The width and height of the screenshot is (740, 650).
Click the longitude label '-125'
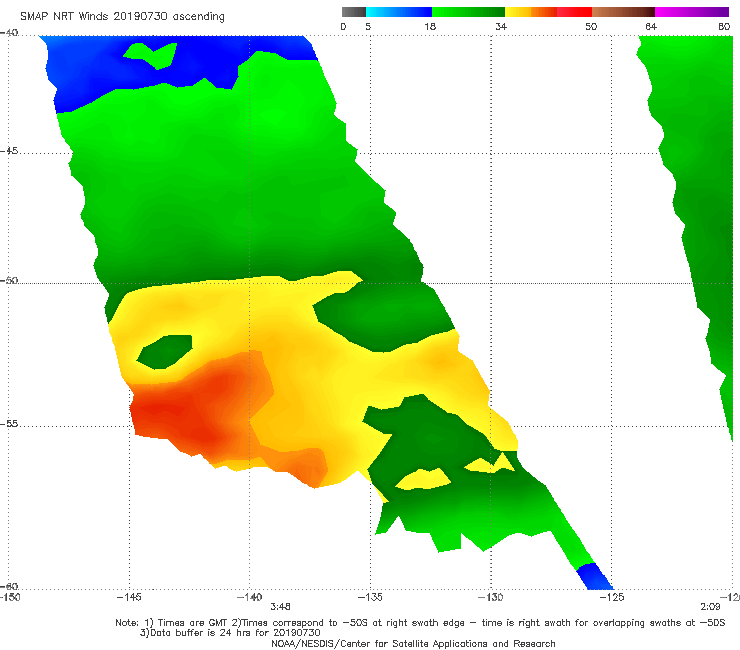[x=612, y=598]
